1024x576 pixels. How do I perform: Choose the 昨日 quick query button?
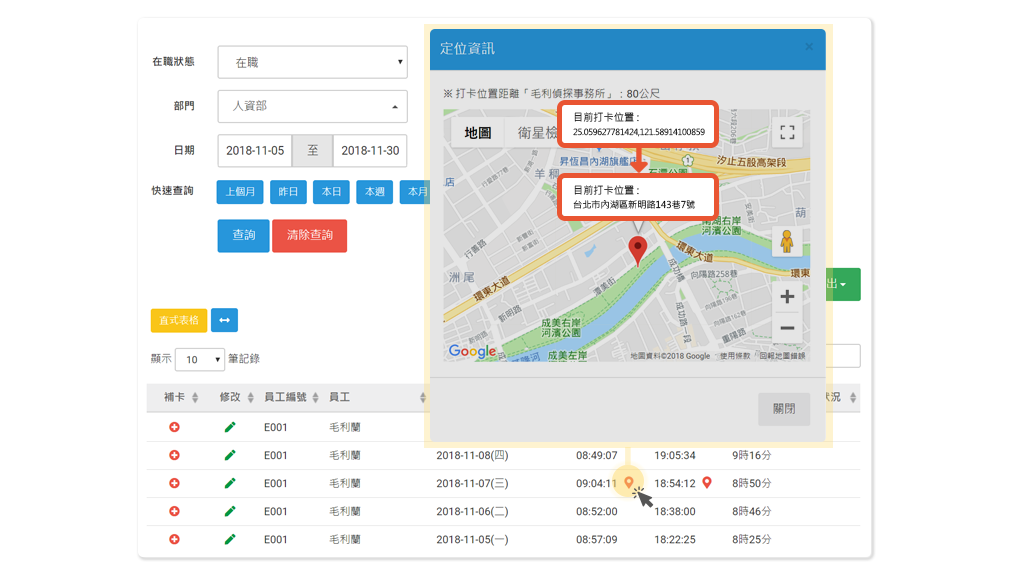pos(288,192)
